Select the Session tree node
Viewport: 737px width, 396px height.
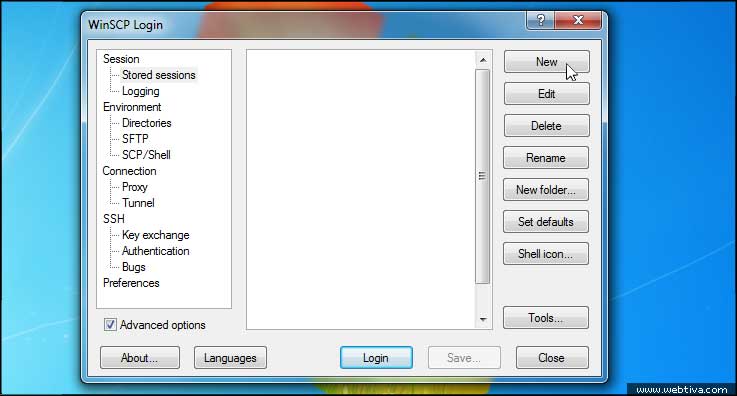tap(121, 59)
